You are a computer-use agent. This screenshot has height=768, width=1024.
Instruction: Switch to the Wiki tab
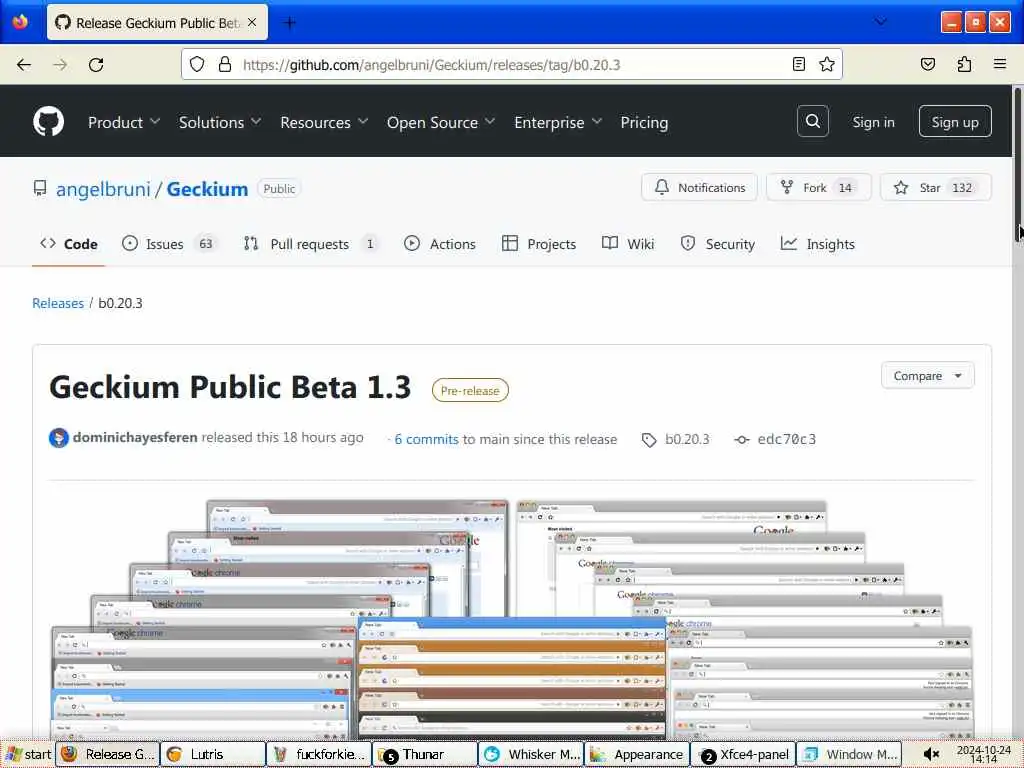(x=628, y=244)
